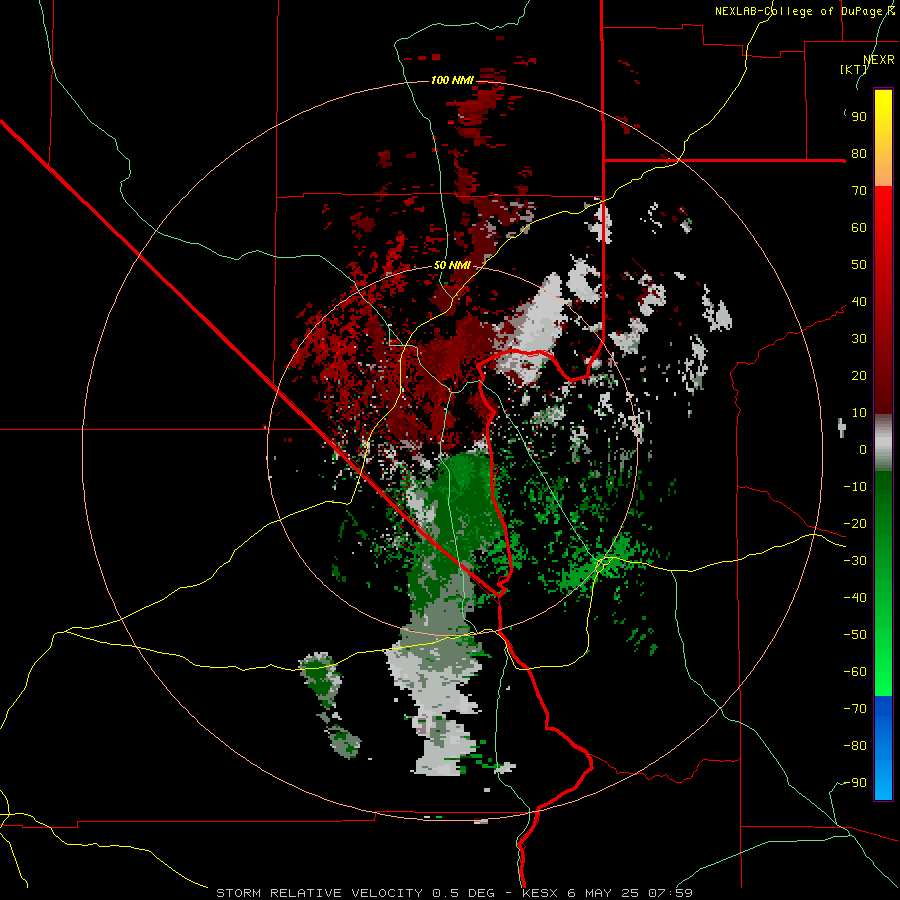Click the "0.5 DEG" elevation text in caption
Viewport: 900px width, 900px height.
point(463,893)
